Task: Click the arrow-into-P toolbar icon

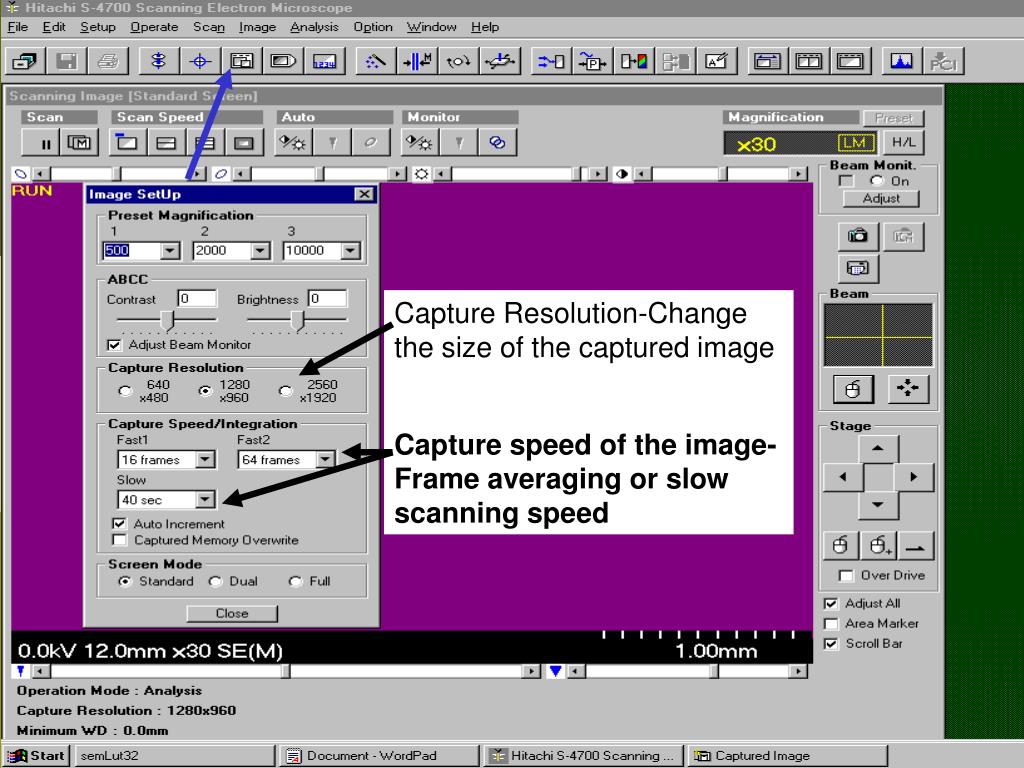Action: (x=592, y=61)
